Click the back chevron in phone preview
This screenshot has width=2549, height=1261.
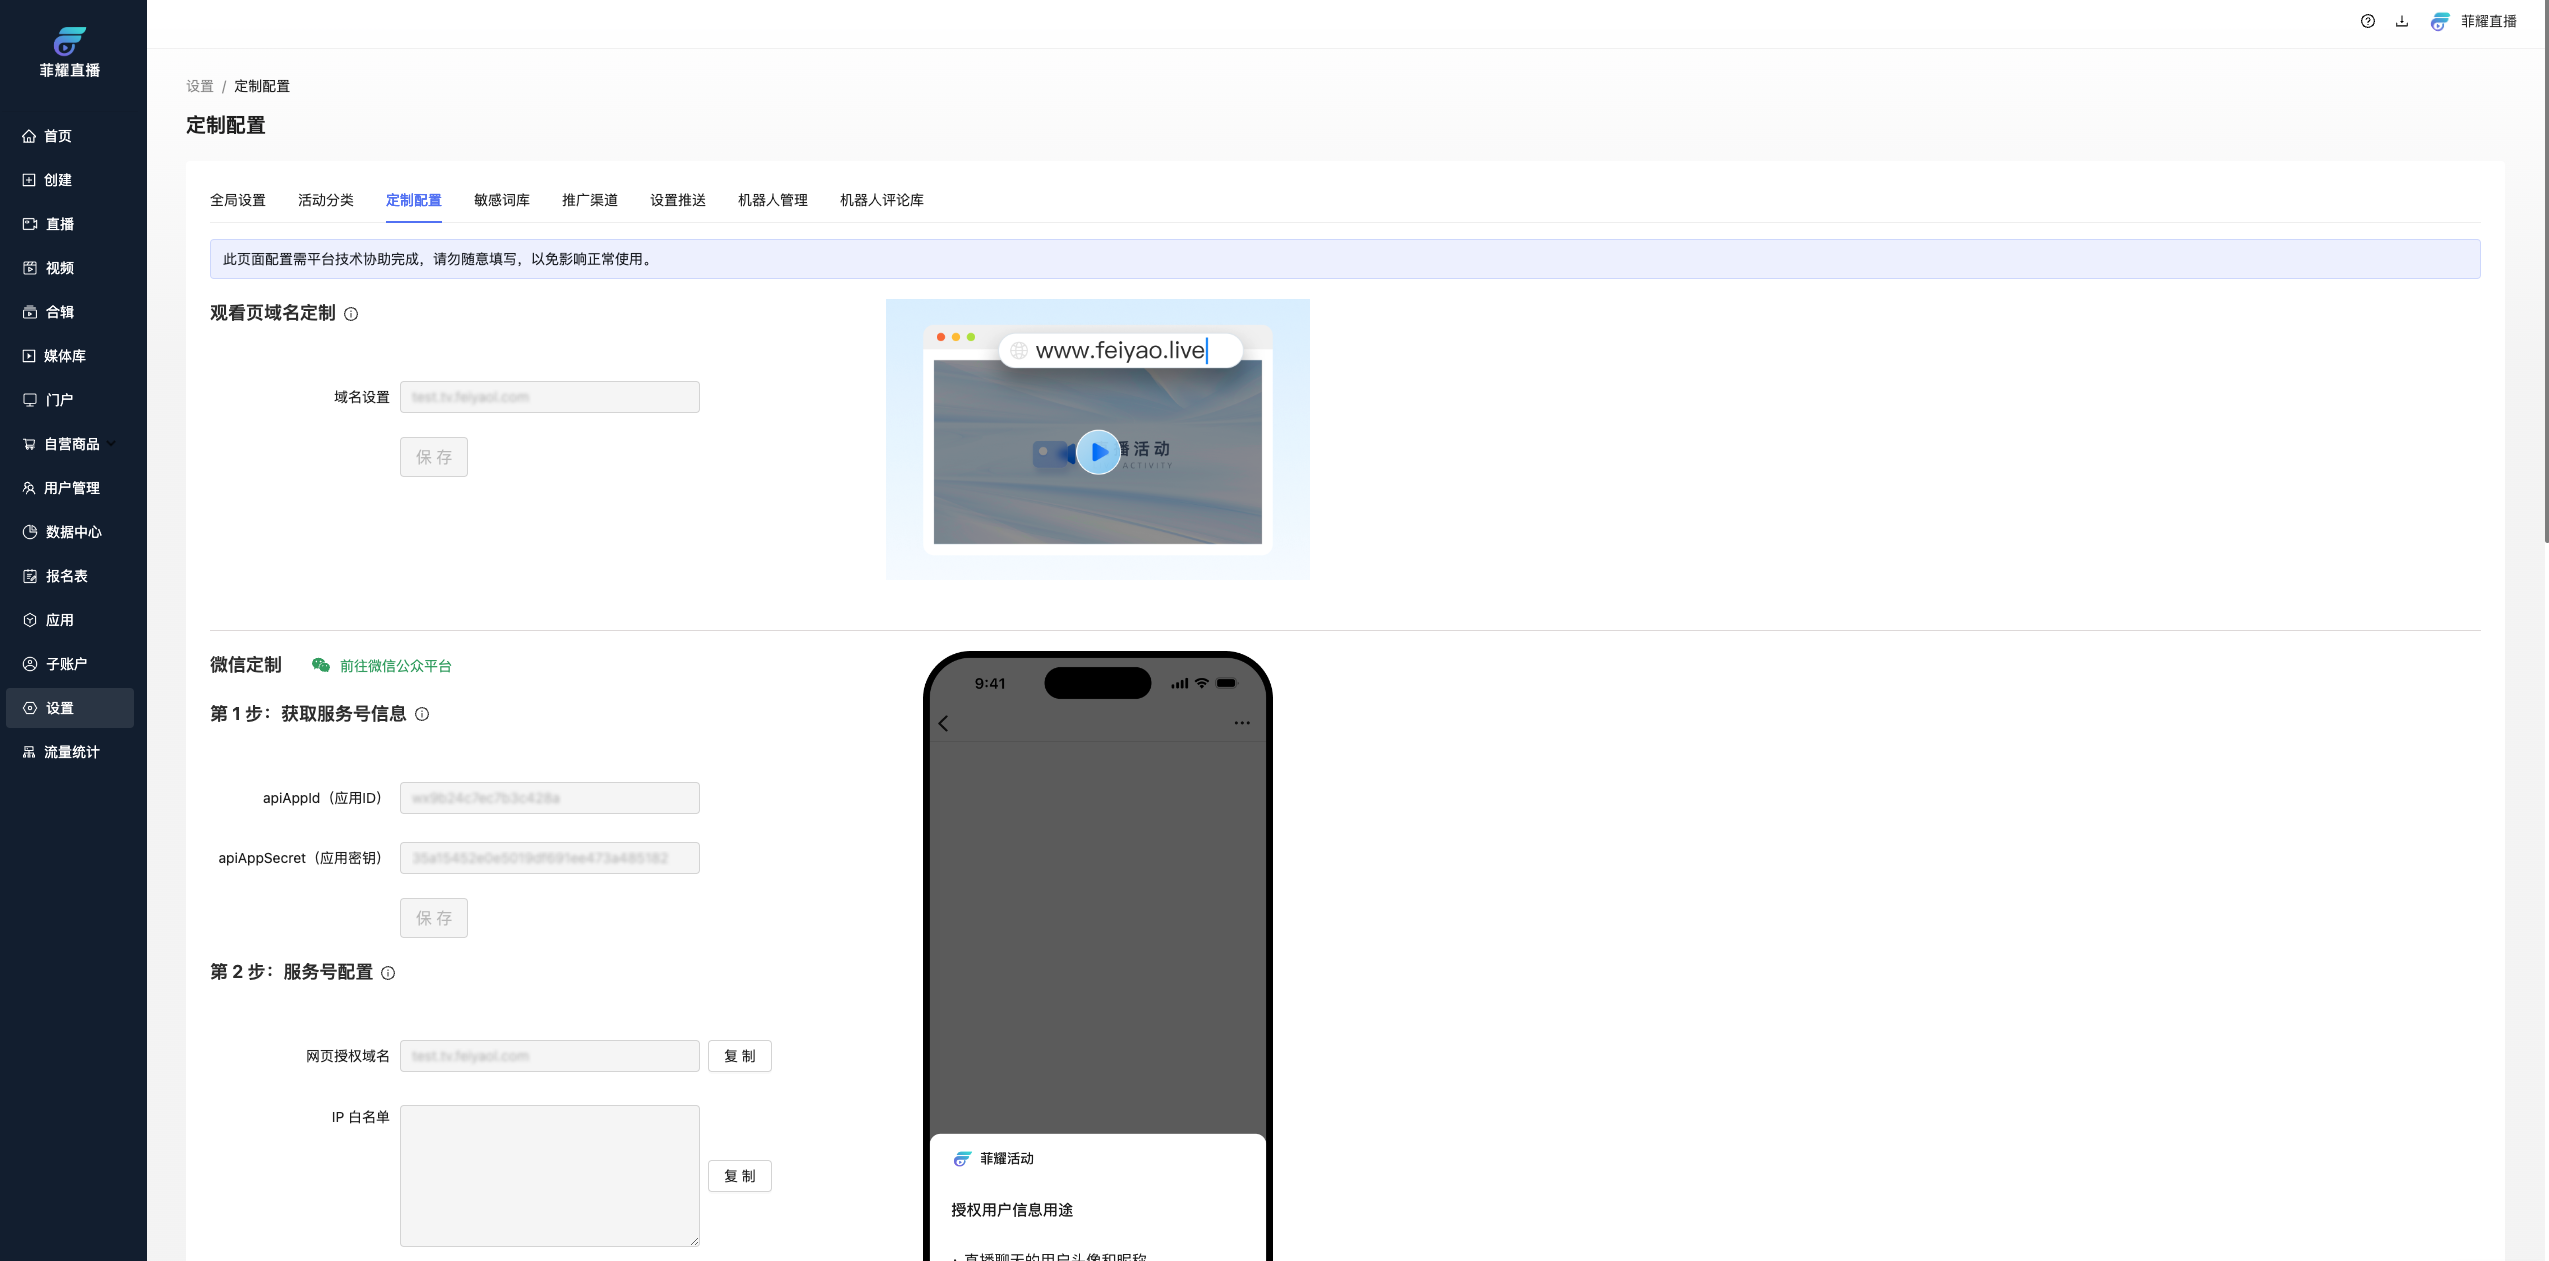(943, 723)
